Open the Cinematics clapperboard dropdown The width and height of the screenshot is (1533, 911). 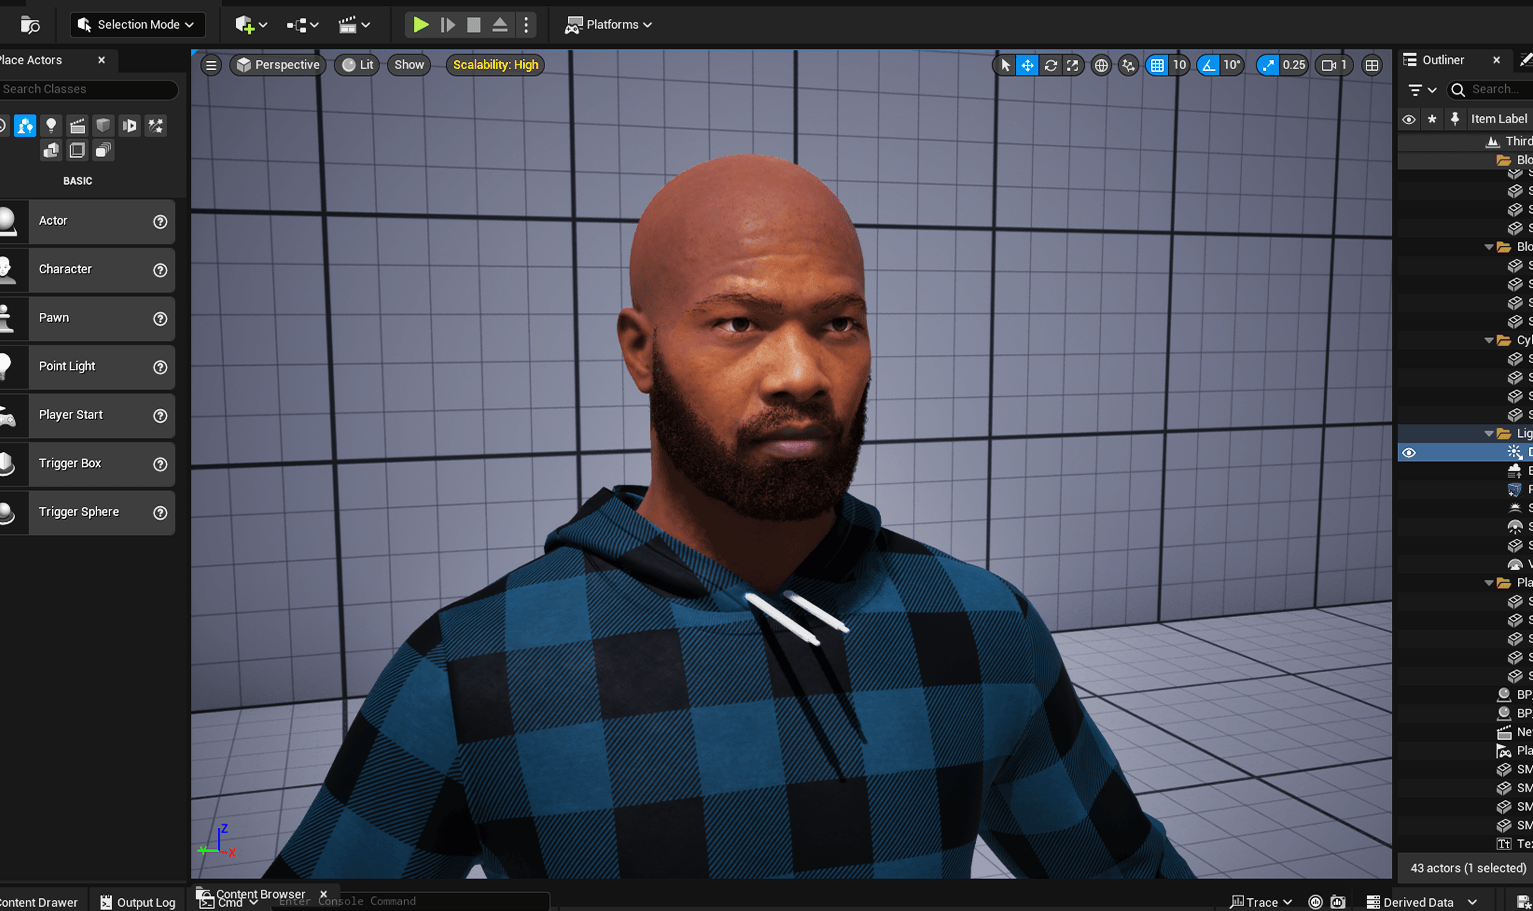(354, 25)
